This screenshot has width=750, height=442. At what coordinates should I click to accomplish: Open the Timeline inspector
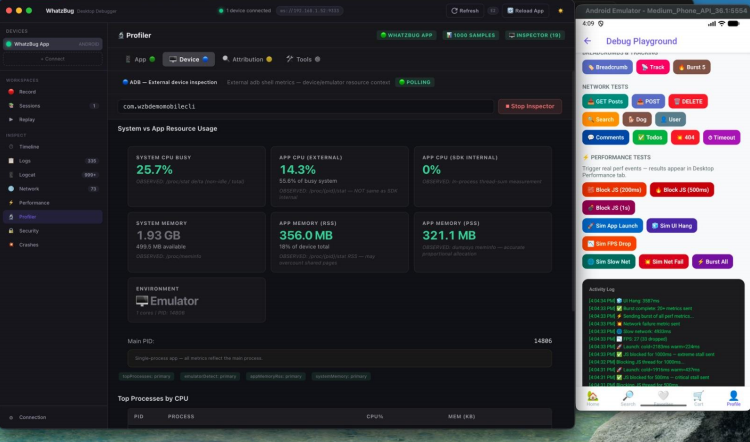pos(53,147)
